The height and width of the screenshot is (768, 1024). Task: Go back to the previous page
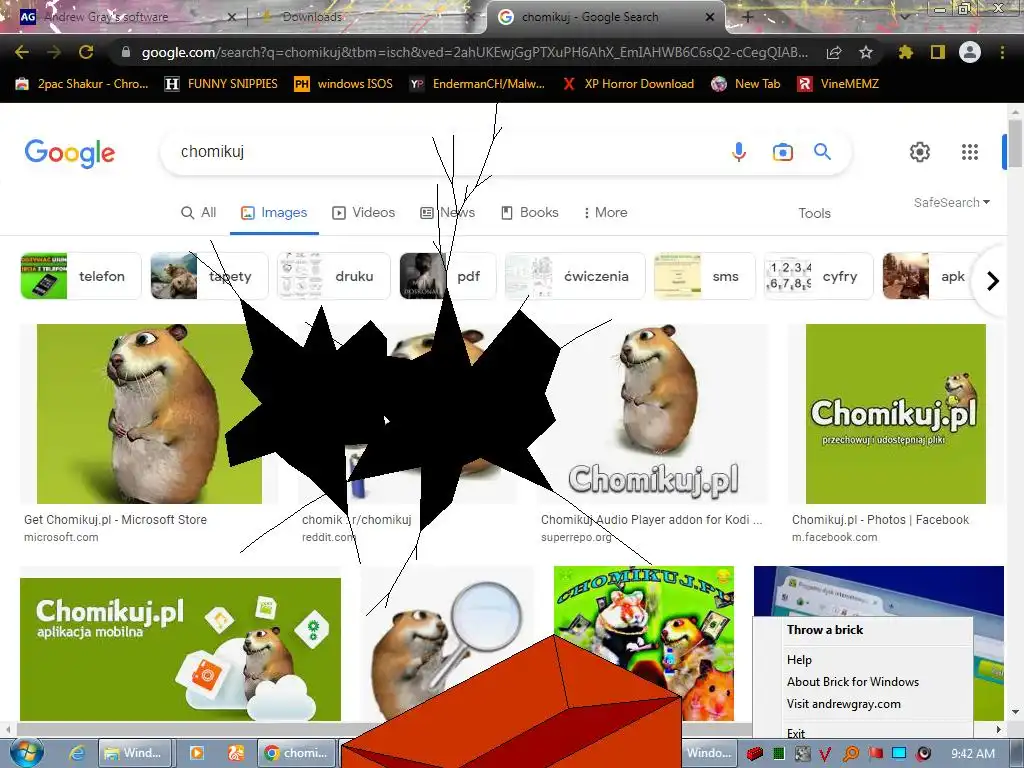click(x=22, y=52)
